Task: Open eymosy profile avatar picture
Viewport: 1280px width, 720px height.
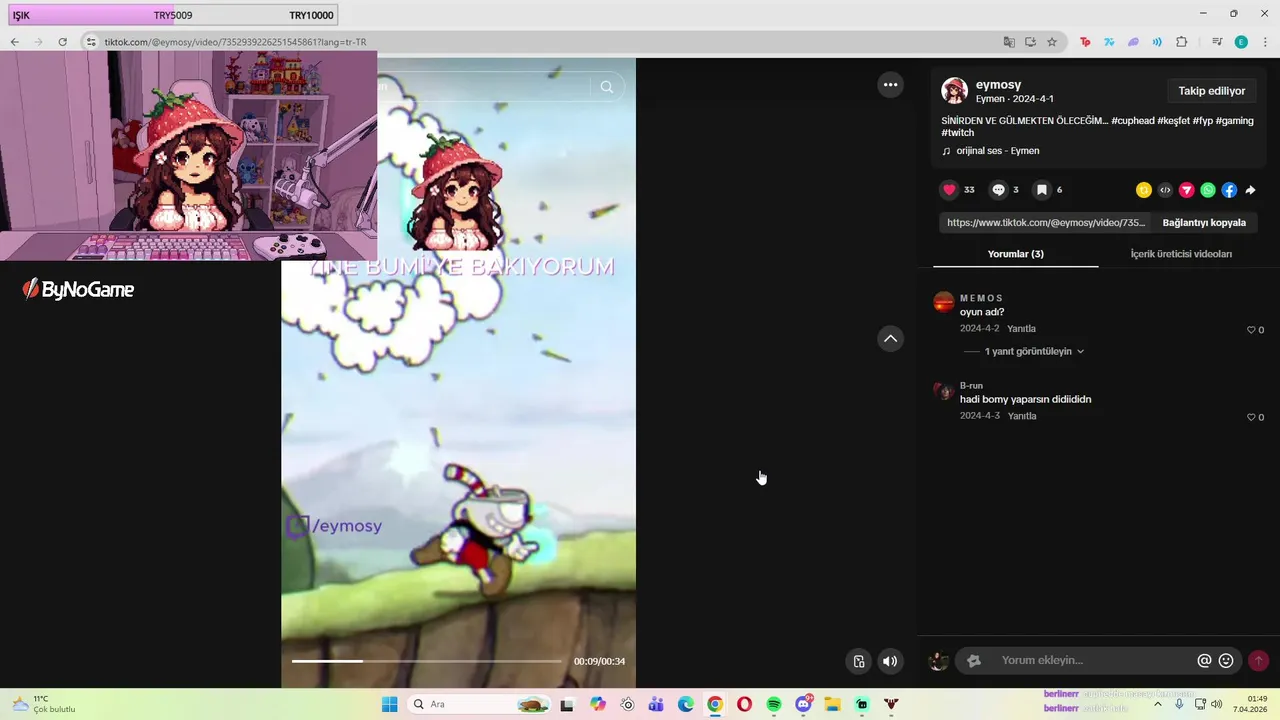Action: (x=954, y=91)
